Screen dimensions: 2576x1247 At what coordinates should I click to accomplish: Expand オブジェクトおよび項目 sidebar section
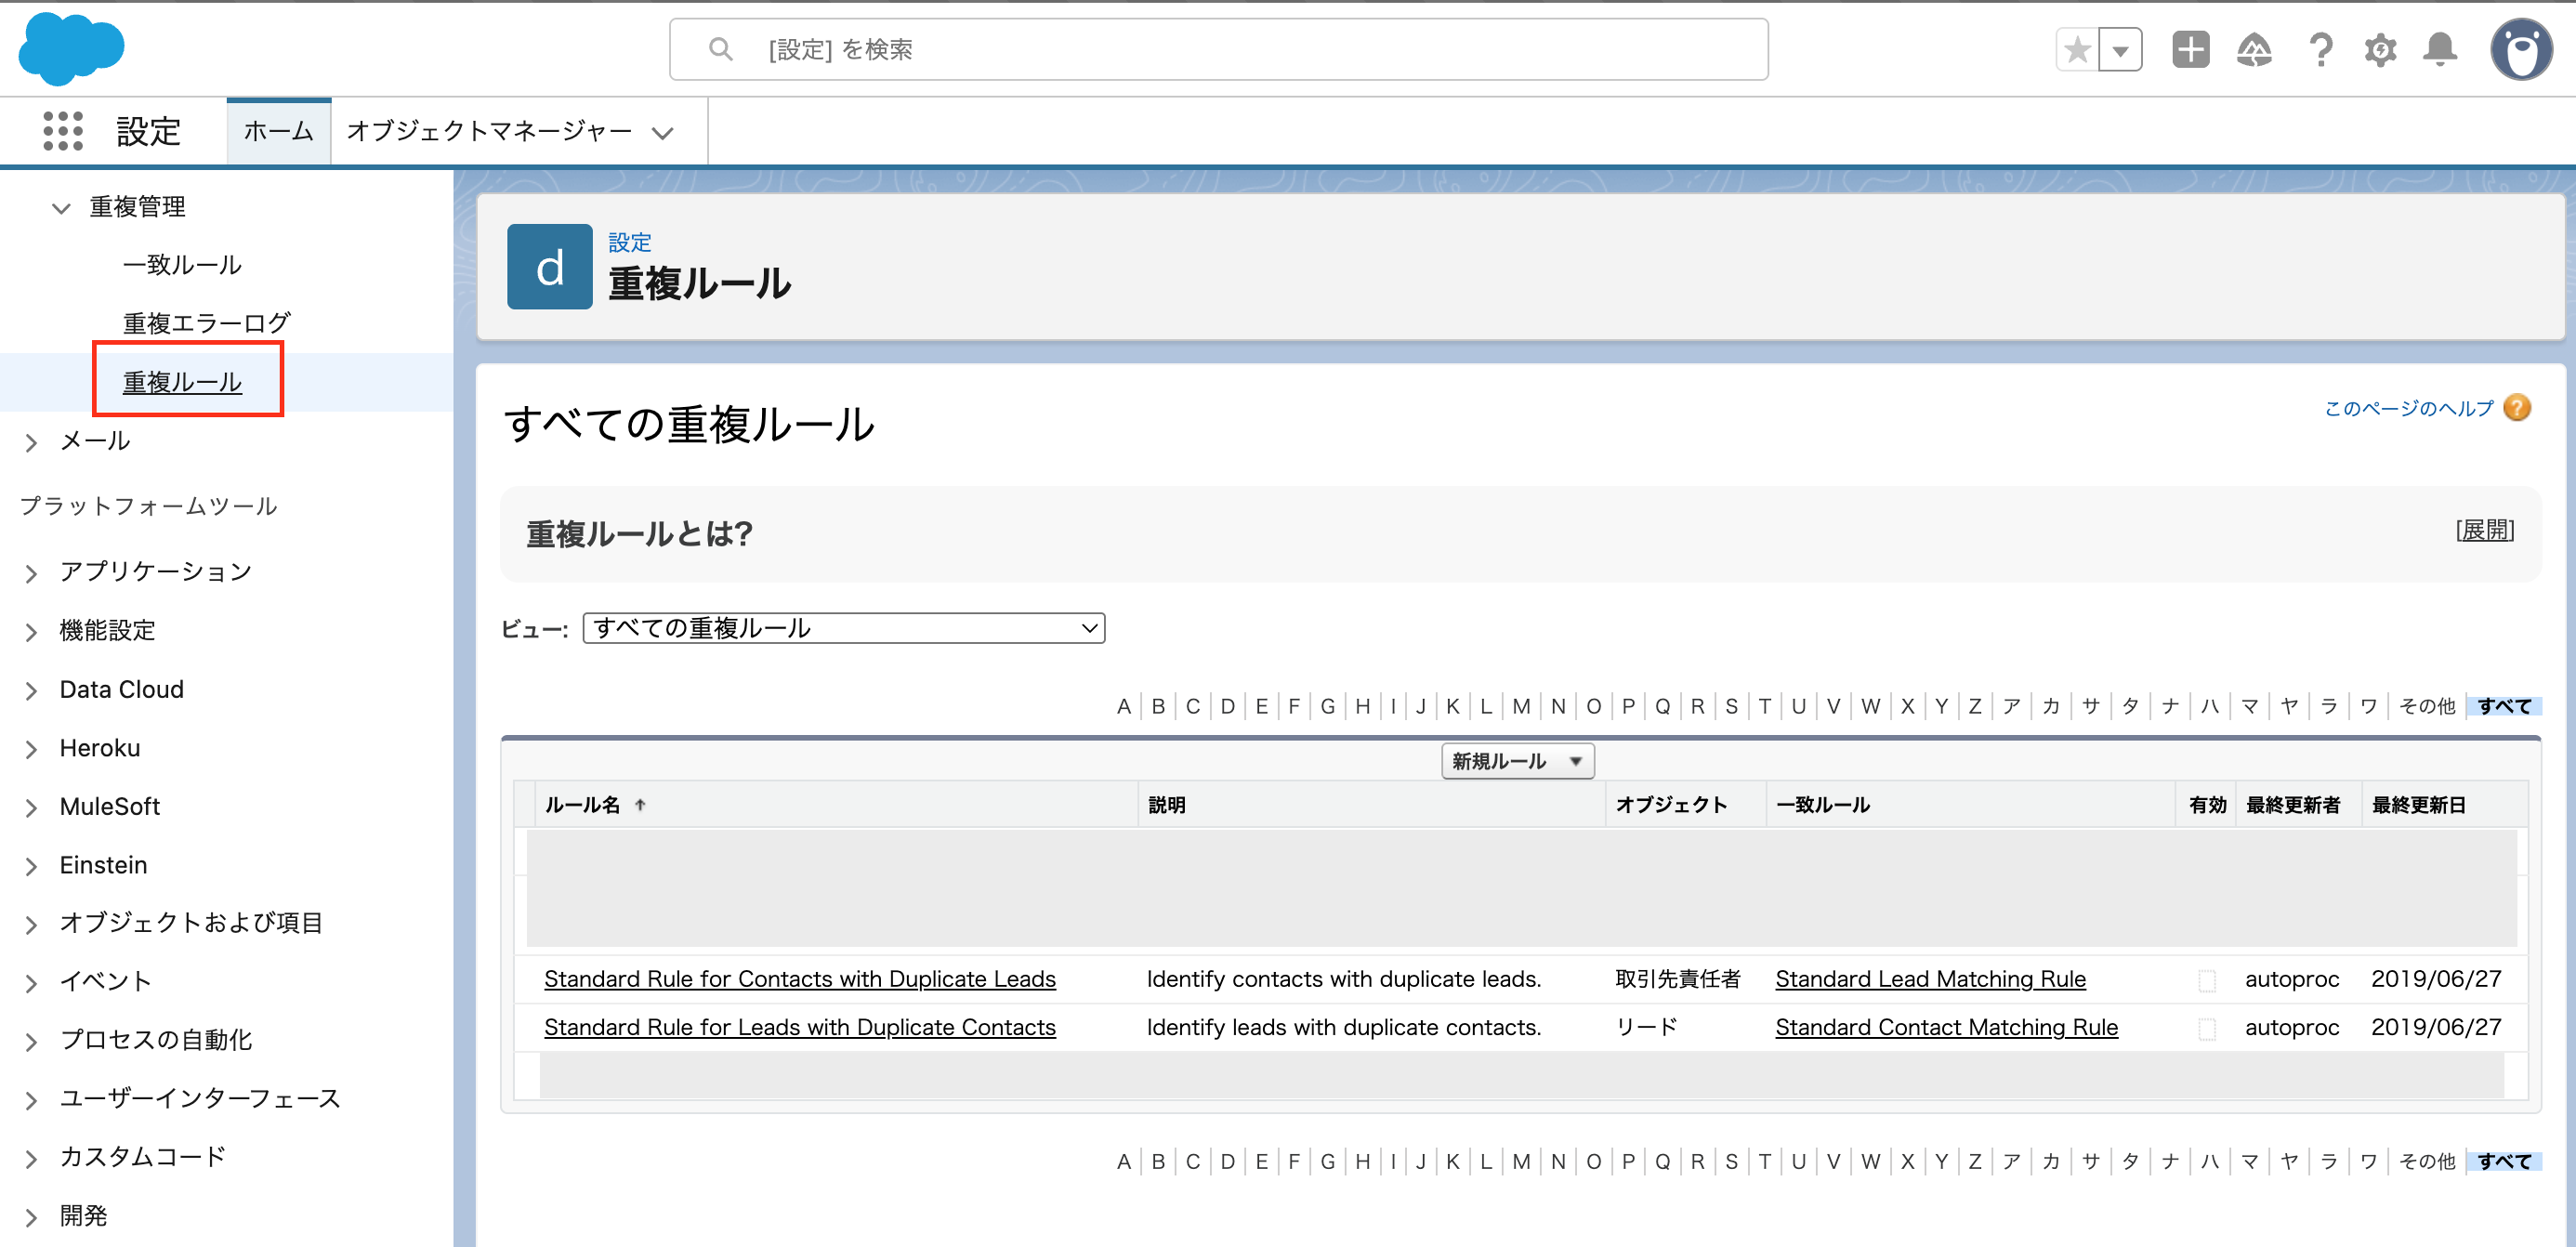coord(31,925)
